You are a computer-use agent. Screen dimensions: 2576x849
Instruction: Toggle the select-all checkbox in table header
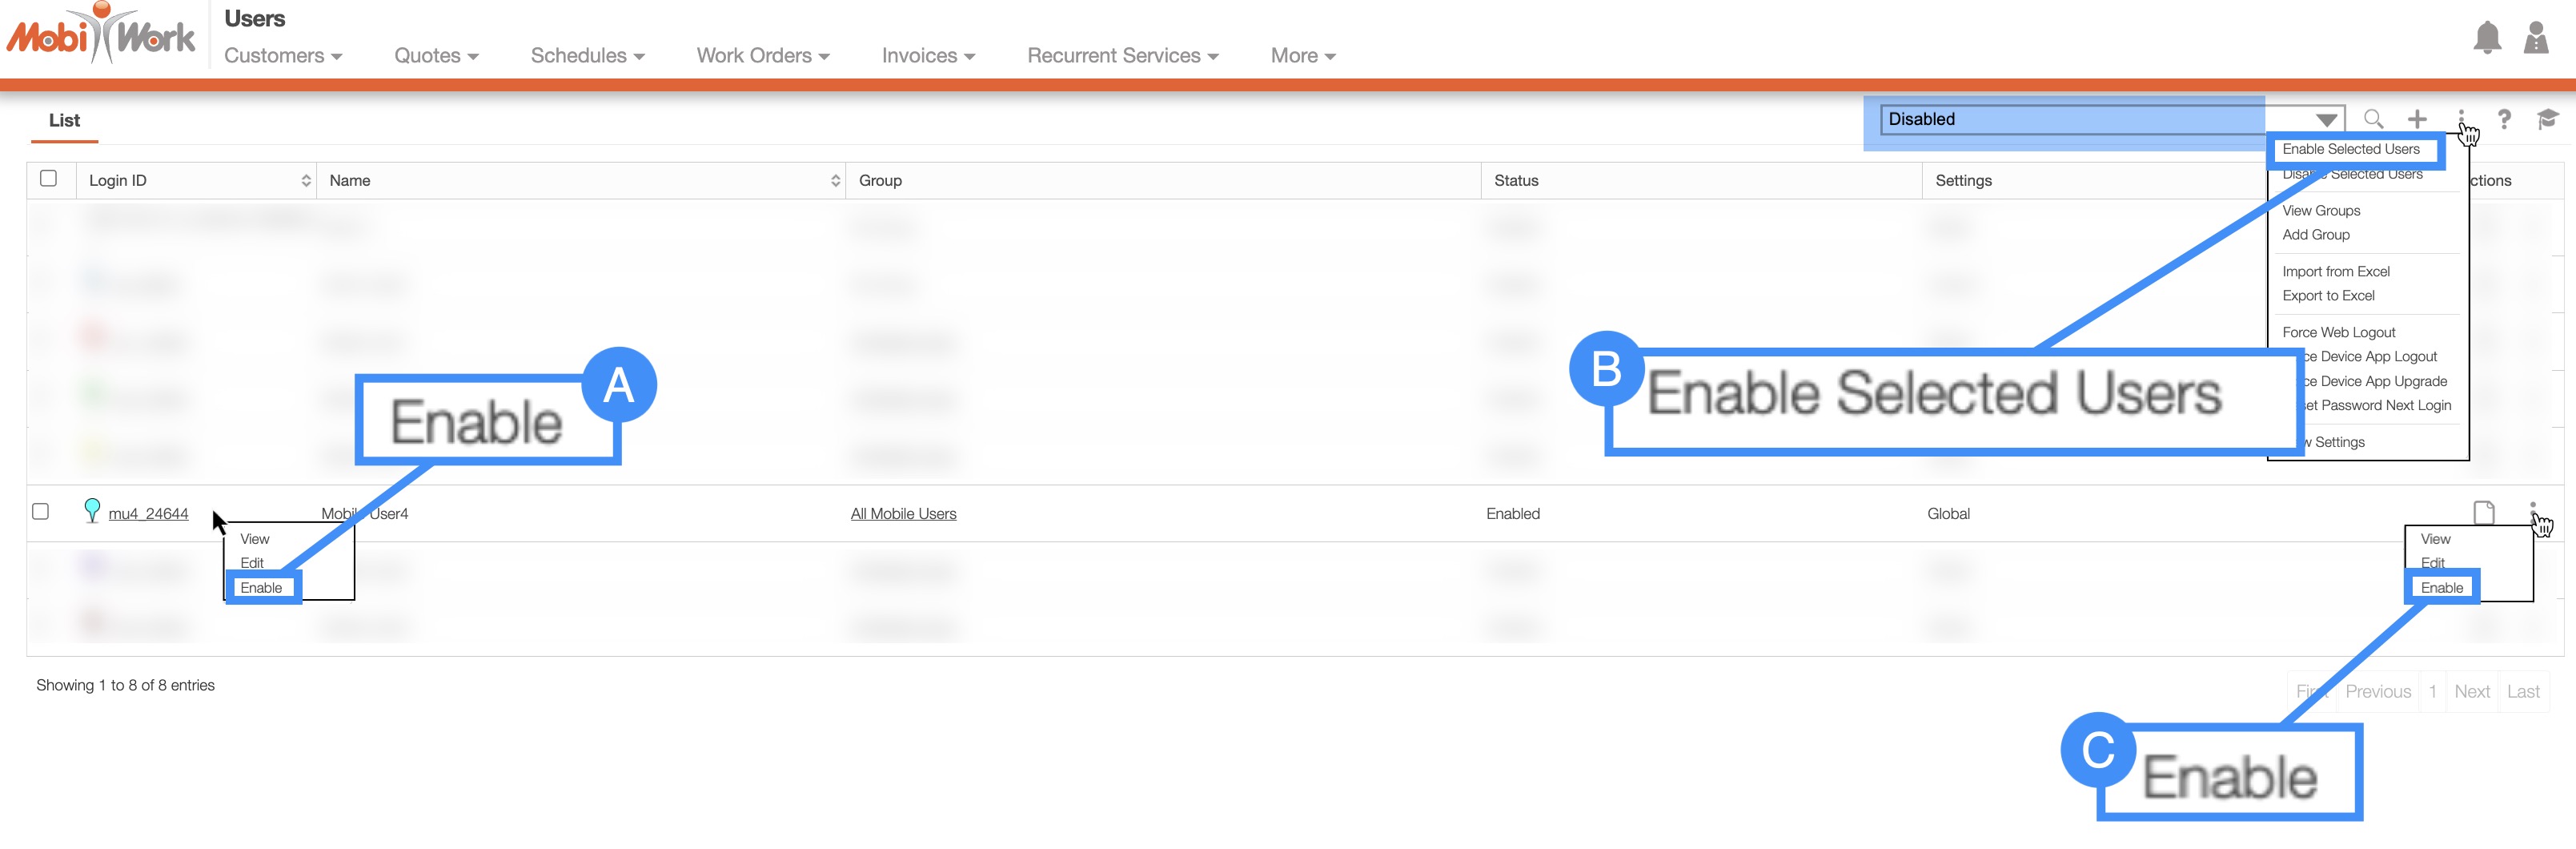point(48,179)
